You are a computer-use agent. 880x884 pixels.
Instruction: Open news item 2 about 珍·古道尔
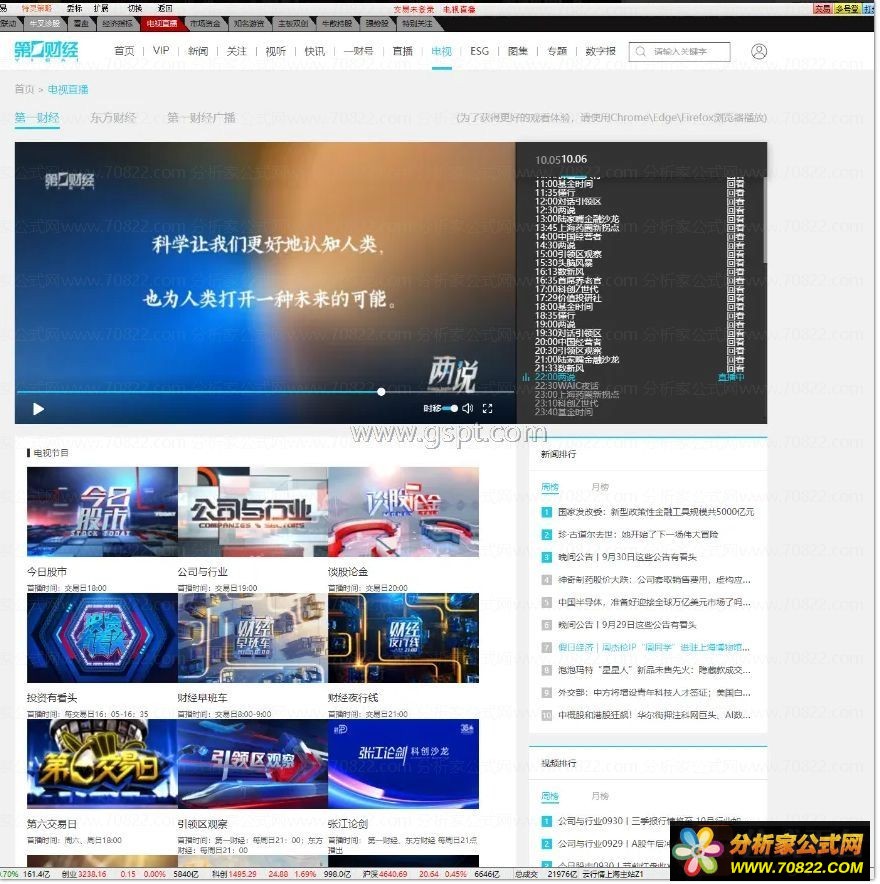click(638, 534)
